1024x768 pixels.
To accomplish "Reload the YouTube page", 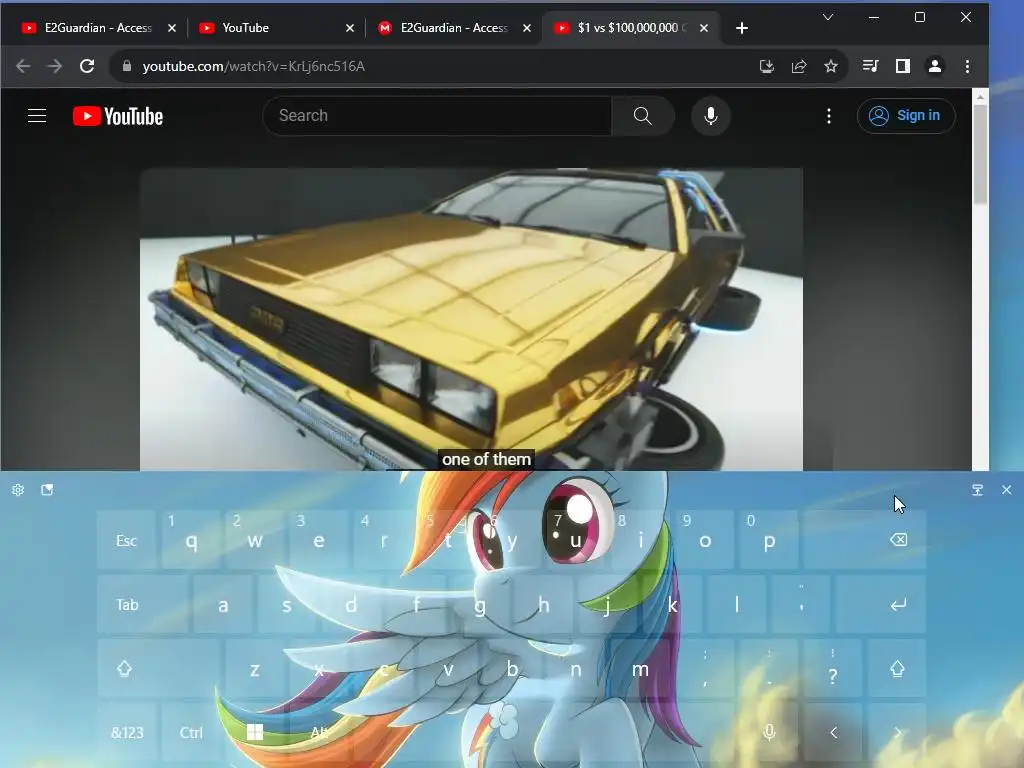I will [x=87, y=66].
